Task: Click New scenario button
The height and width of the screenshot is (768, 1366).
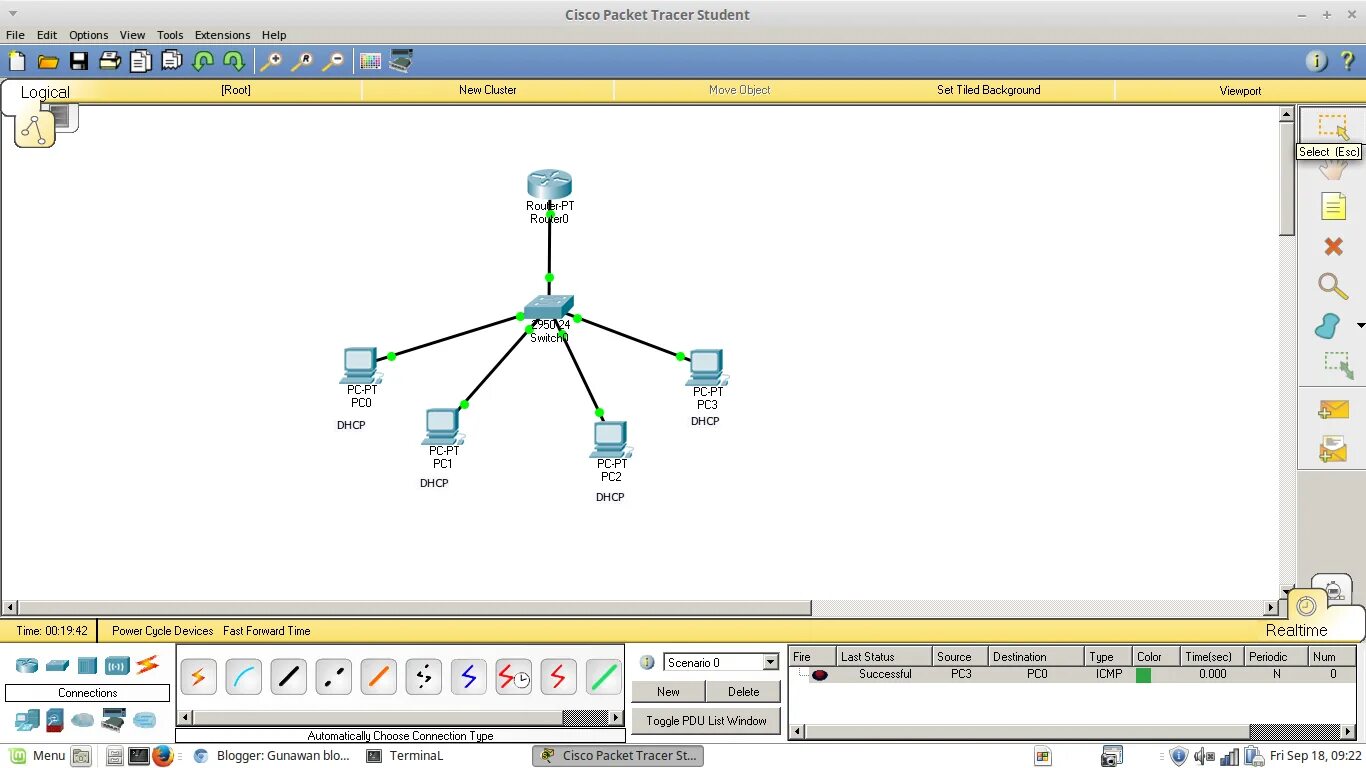Action: click(x=668, y=692)
